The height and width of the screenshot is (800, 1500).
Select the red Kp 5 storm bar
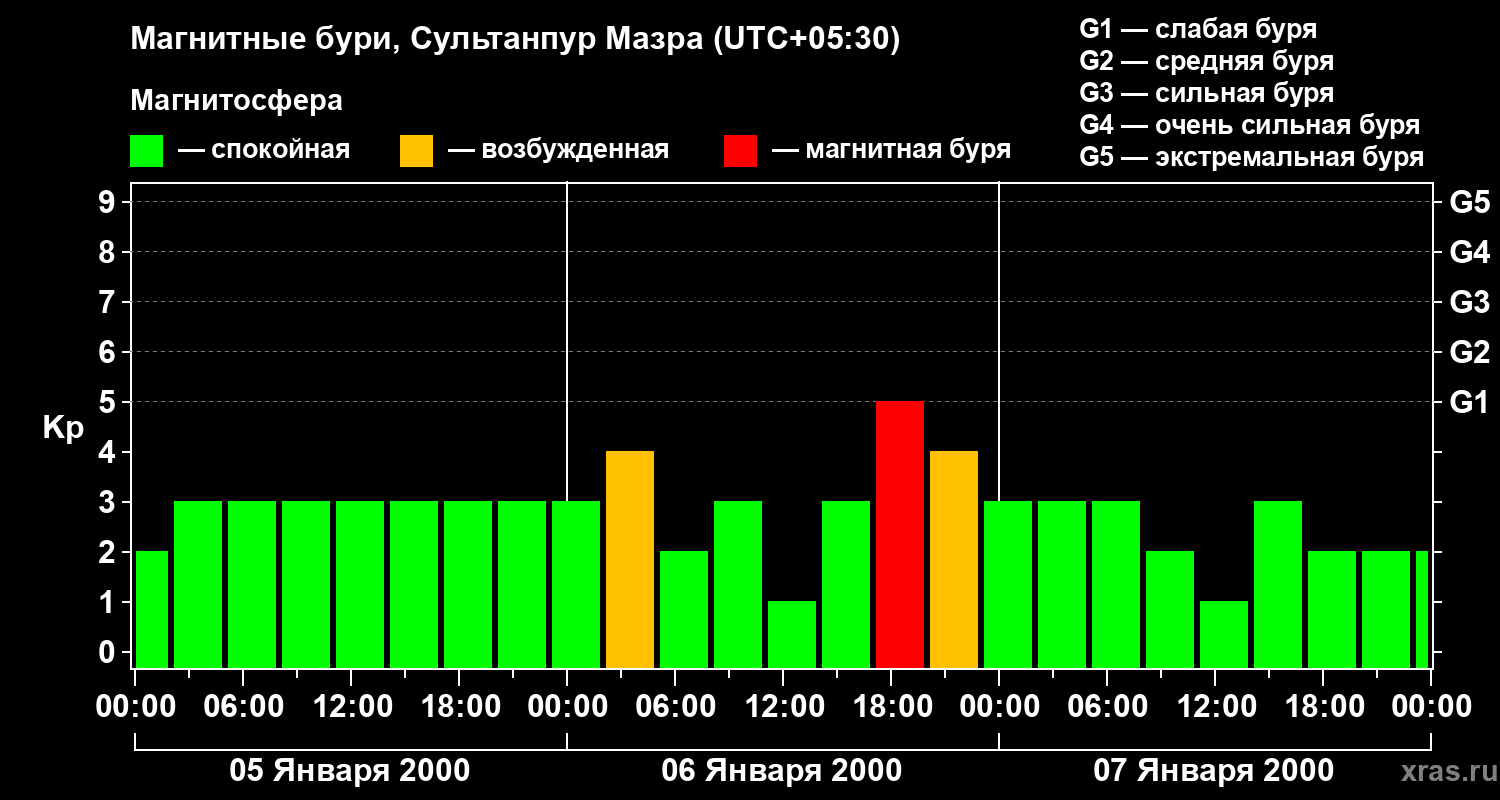pos(900,535)
